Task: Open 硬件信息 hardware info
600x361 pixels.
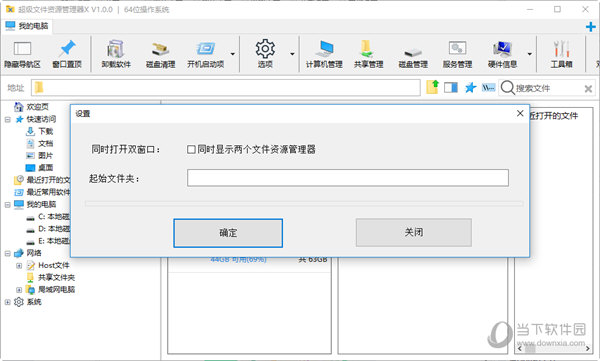Action: click(502, 55)
